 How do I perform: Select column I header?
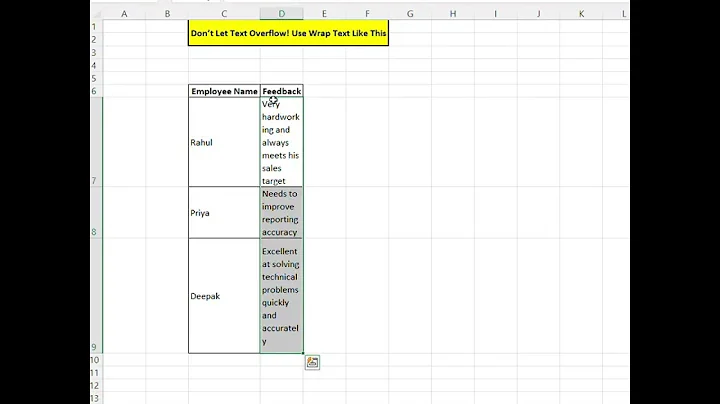pyautogui.click(x=495, y=14)
